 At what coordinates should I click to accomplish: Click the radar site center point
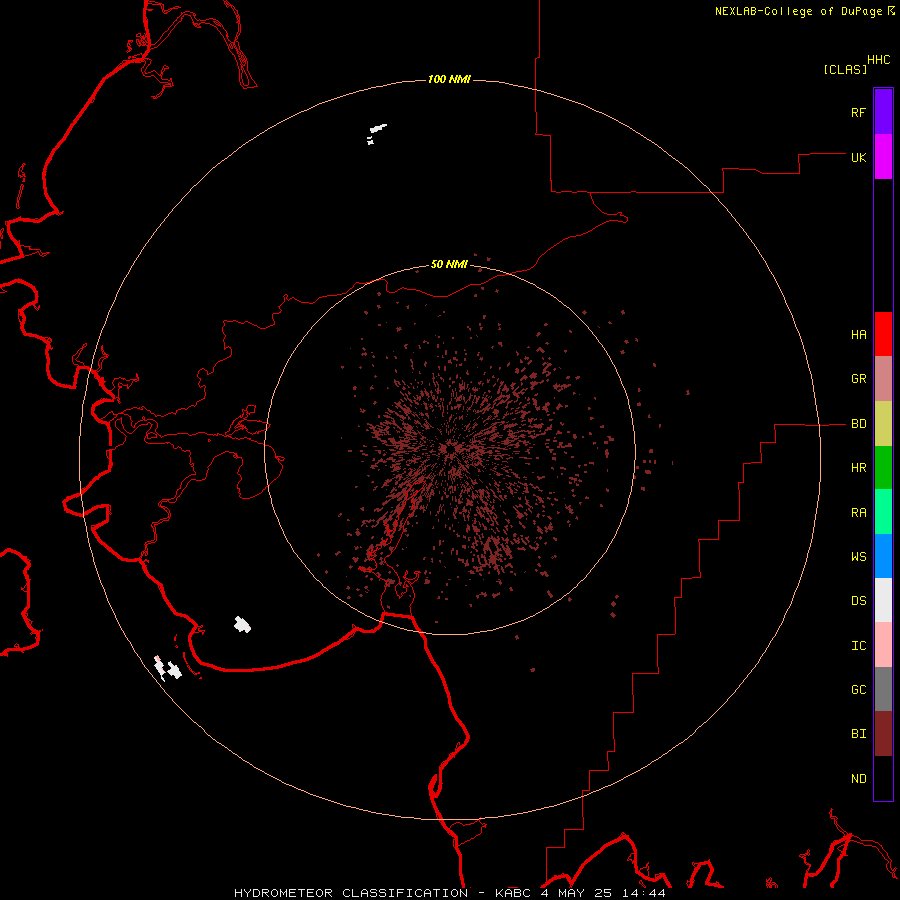[x=450, y=449]
